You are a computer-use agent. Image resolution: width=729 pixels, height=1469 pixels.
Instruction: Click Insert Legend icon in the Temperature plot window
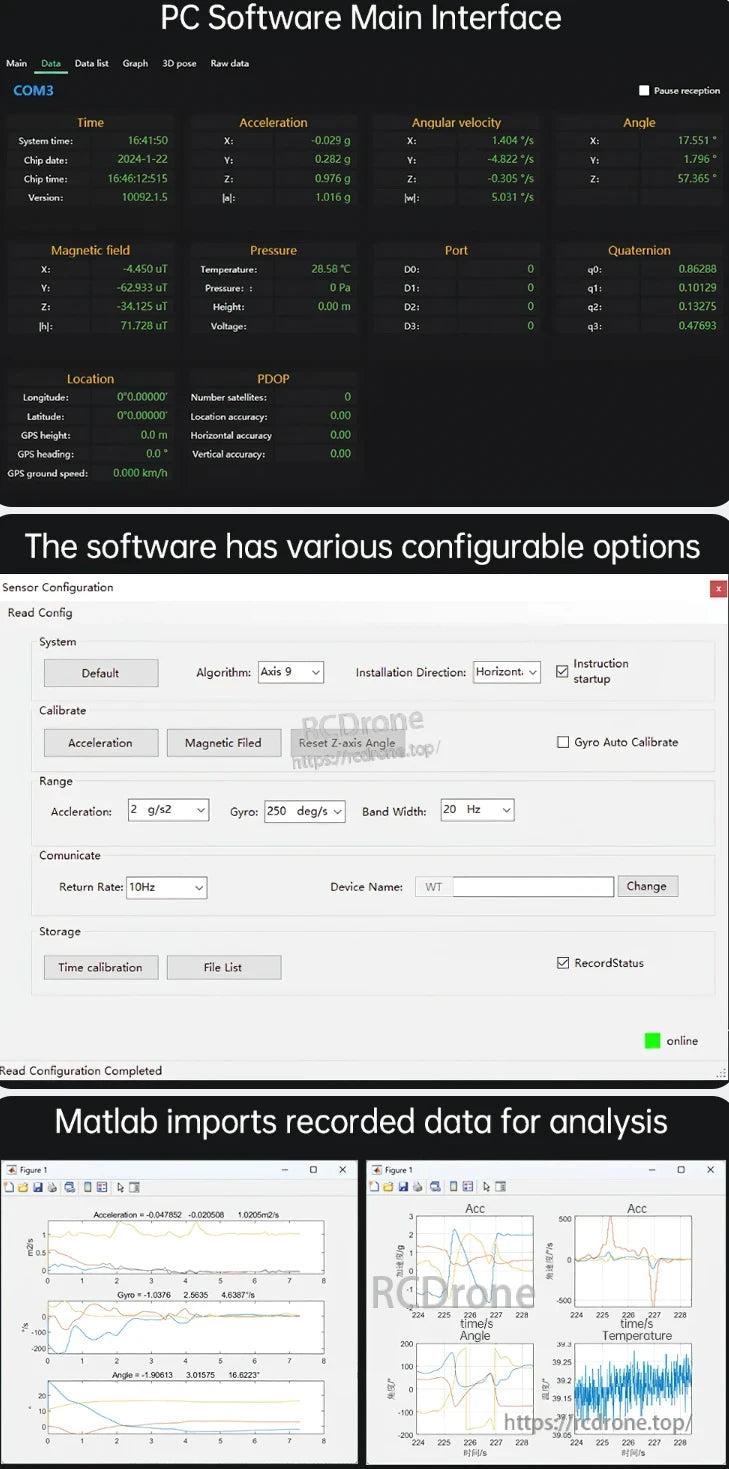467,1187
